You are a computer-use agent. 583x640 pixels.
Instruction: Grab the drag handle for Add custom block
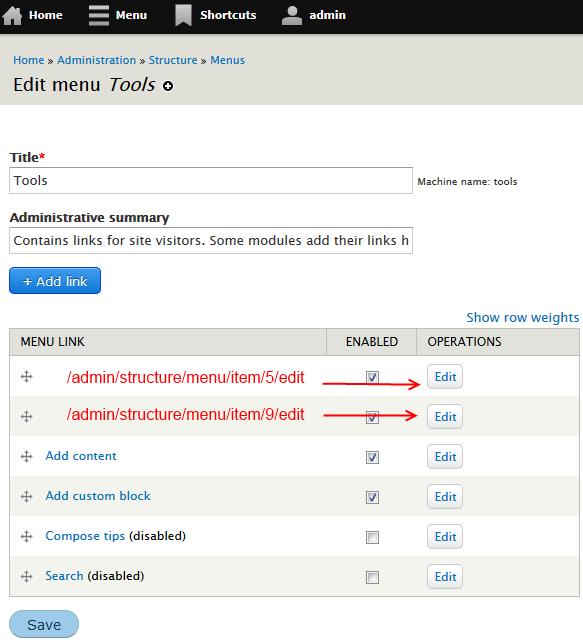tap(27, 496)
